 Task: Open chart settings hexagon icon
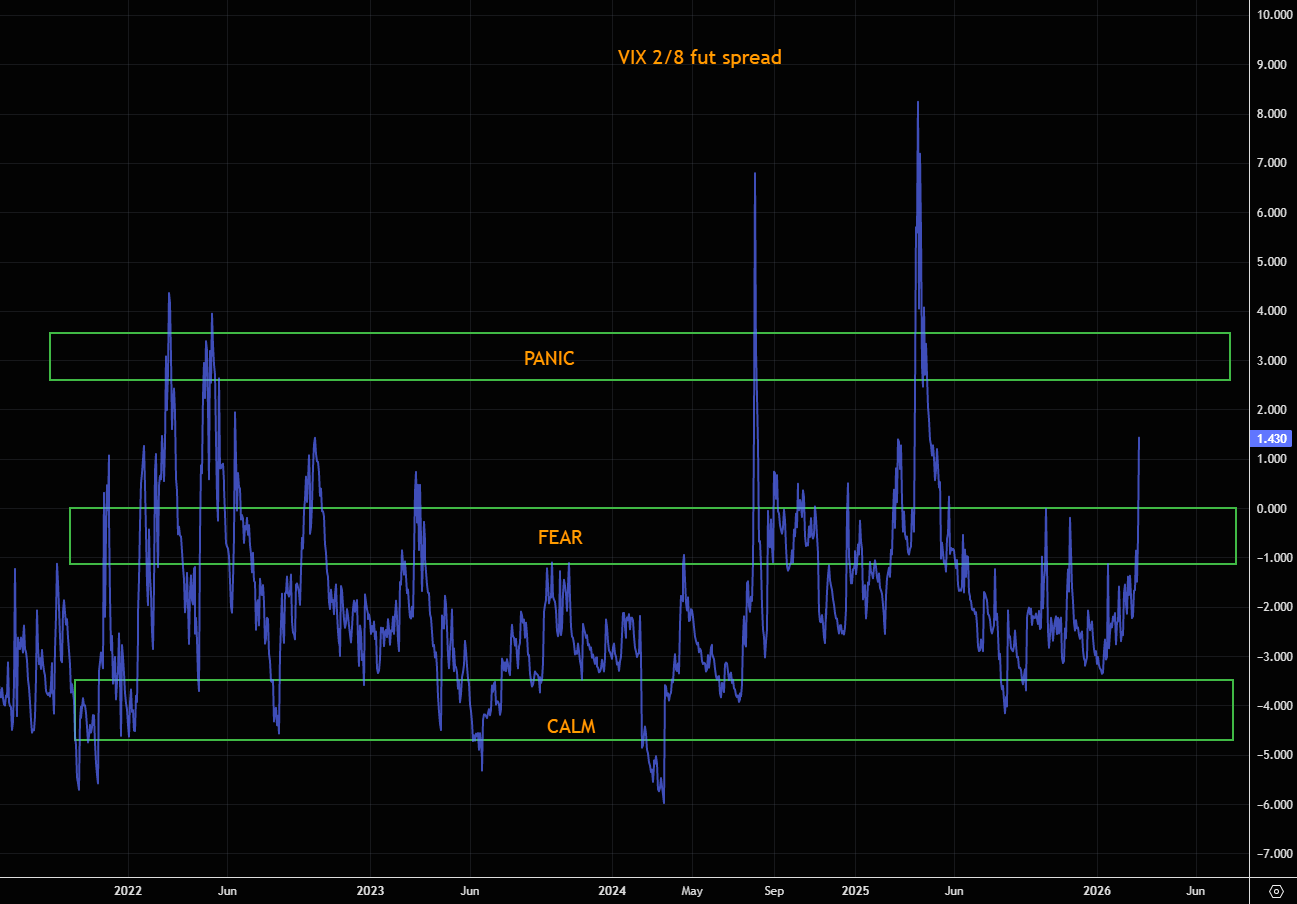click(x=1276, y=890)
